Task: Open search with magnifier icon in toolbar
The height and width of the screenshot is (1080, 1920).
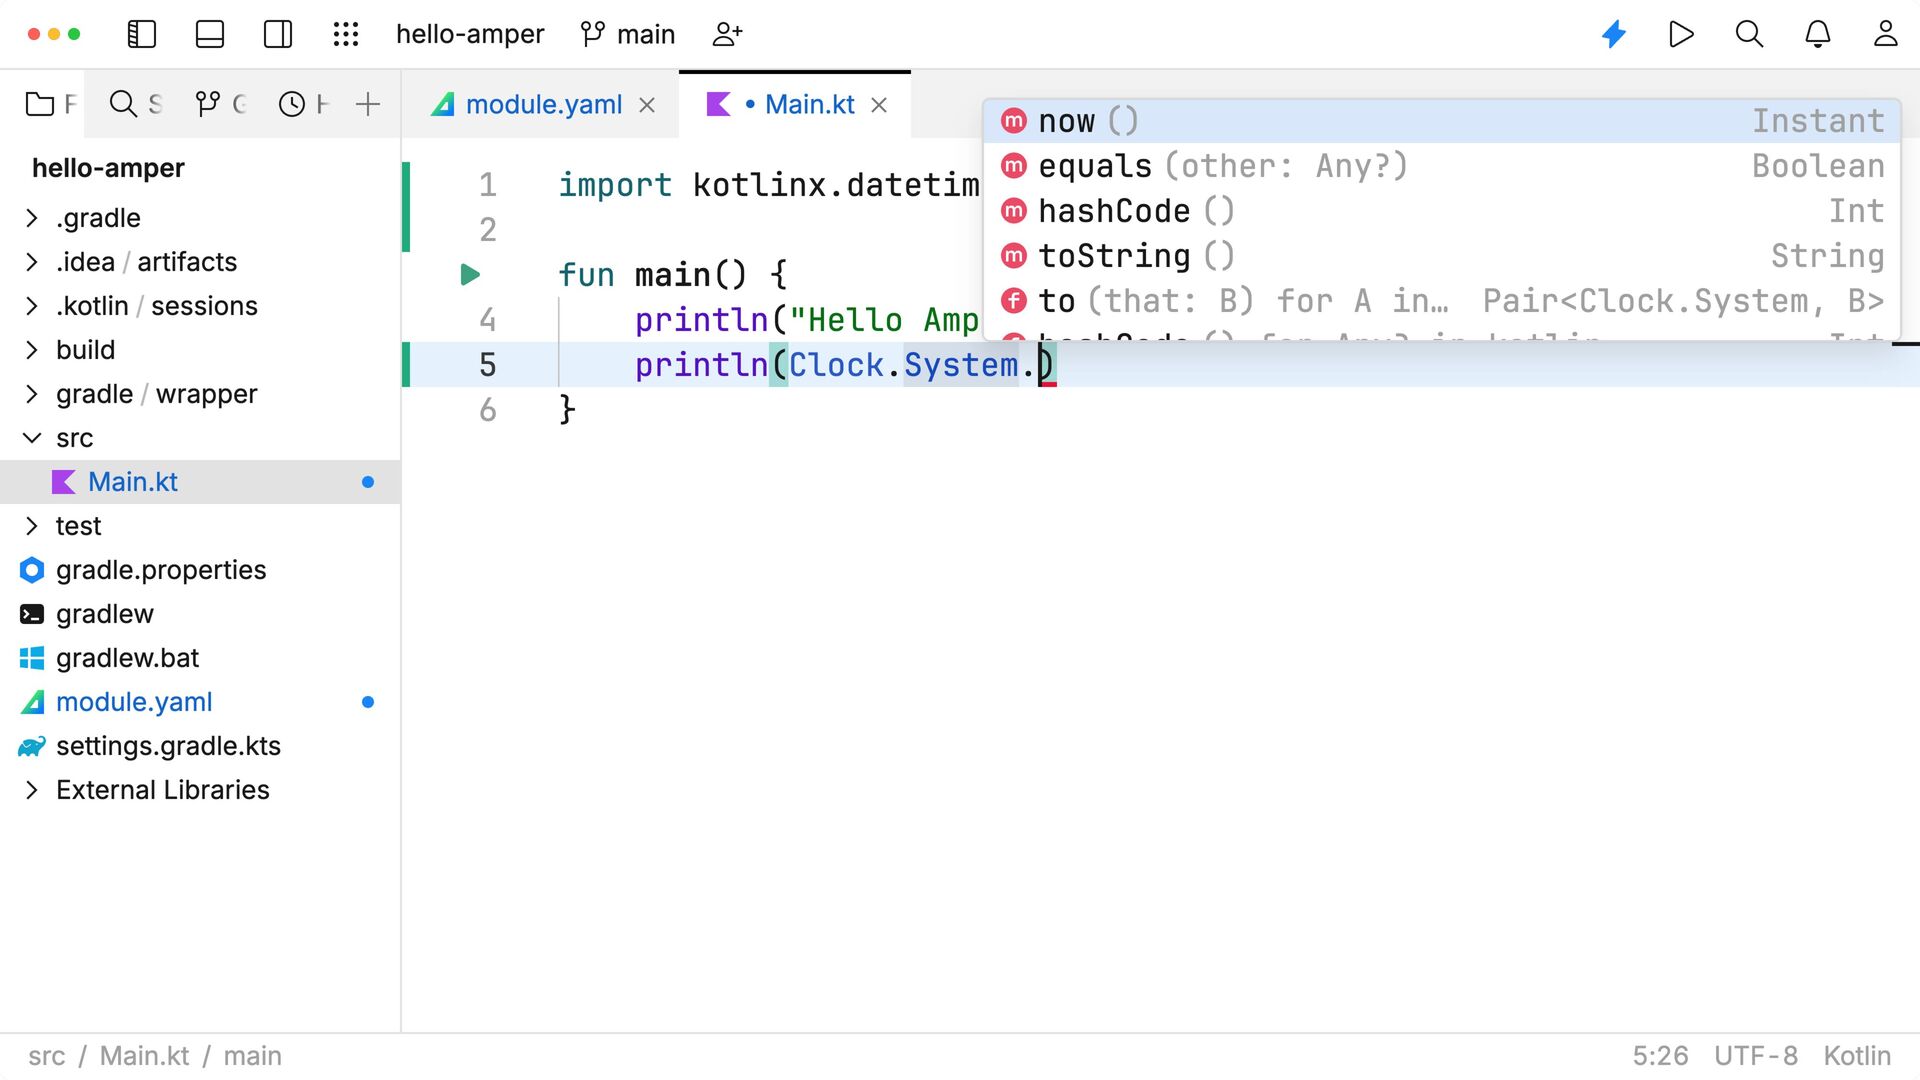Action: [1749, 34]
